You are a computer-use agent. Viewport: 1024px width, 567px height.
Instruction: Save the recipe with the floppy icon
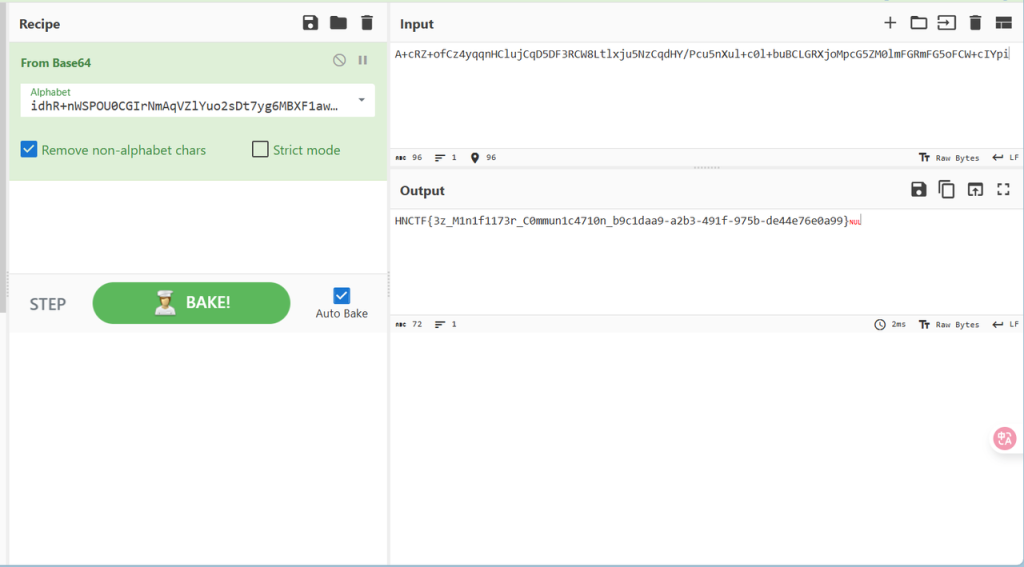click(x=310, y=24)
